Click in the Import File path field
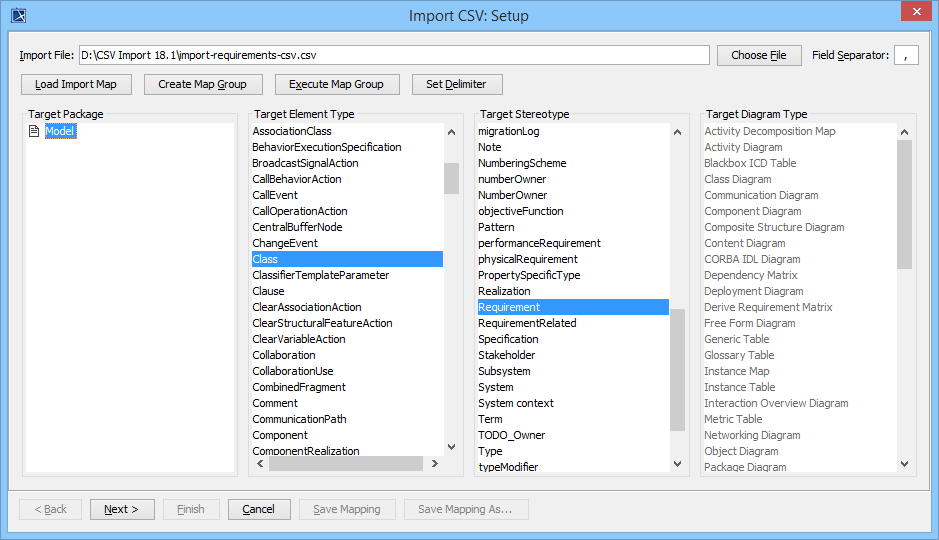 tap(394, 55)
